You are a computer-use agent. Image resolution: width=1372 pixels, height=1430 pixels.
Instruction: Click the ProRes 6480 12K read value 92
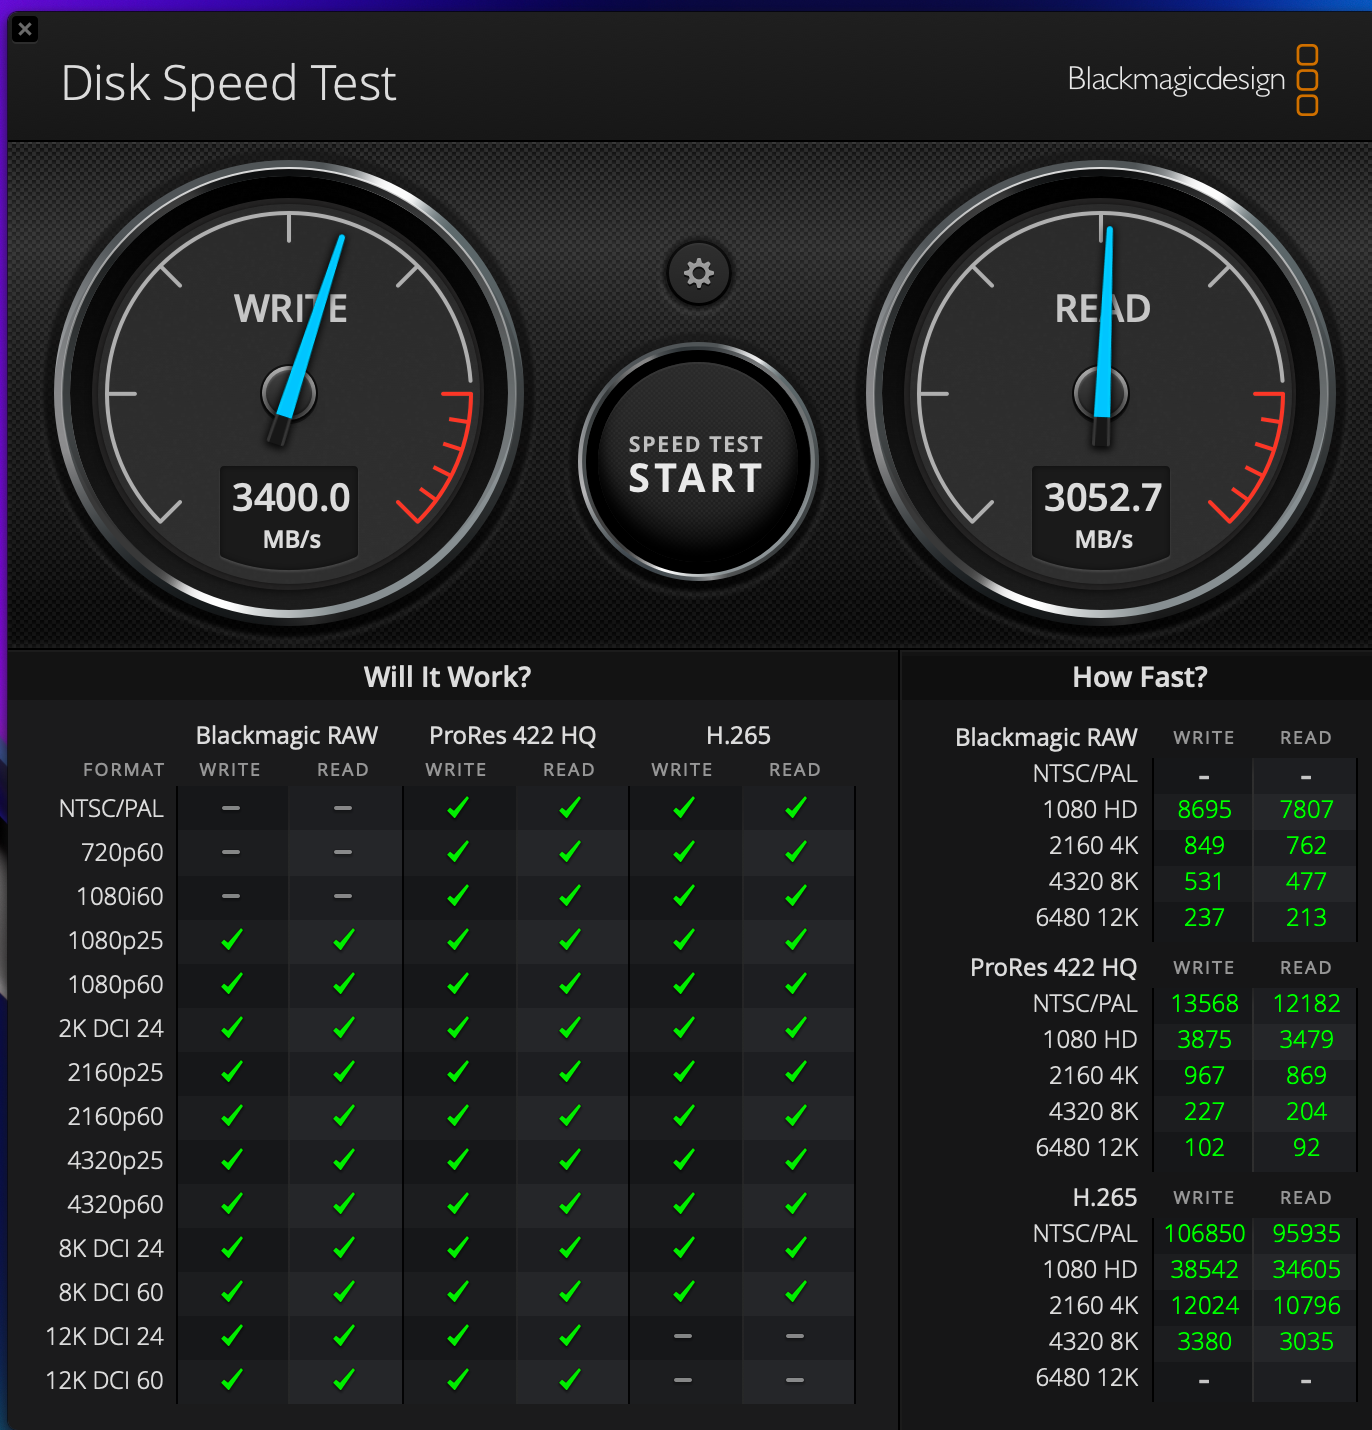(1306, 1147)
